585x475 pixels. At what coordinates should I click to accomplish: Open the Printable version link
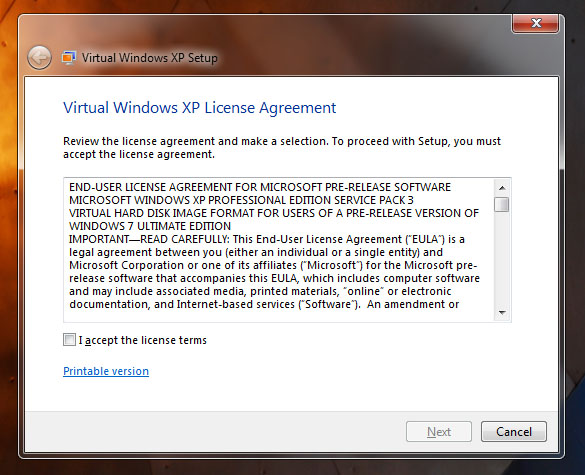[106, 371]
